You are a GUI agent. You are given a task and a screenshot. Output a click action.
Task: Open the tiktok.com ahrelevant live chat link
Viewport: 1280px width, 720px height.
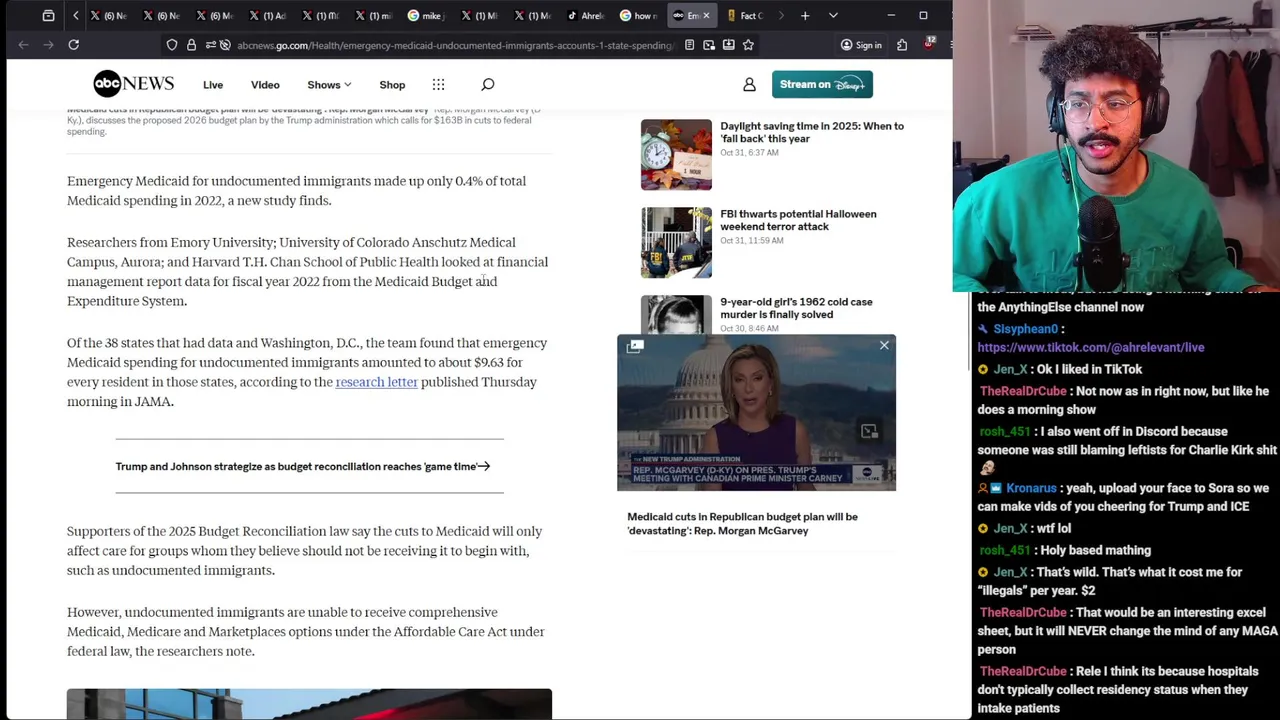pos(1090,347)
